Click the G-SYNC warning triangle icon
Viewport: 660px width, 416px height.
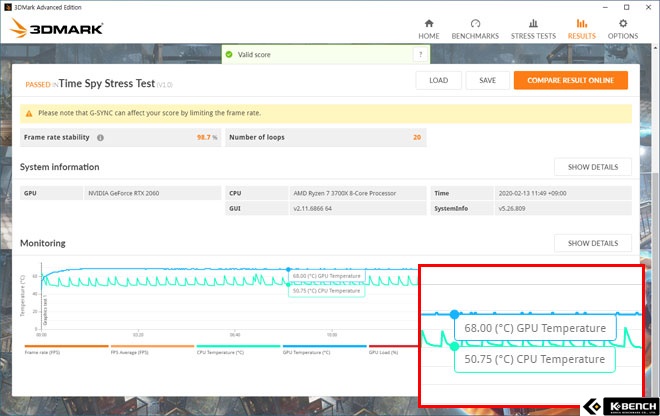[x=29, y=113]
